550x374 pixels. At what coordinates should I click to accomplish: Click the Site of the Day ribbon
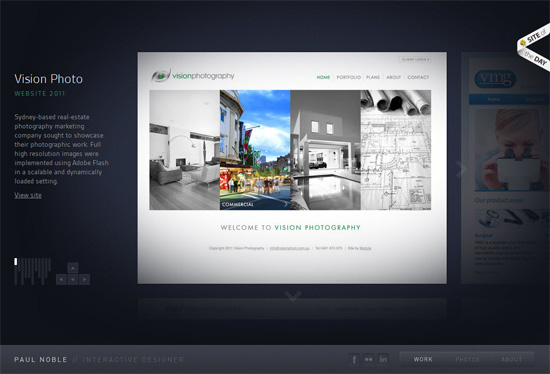tap(534, 47)
